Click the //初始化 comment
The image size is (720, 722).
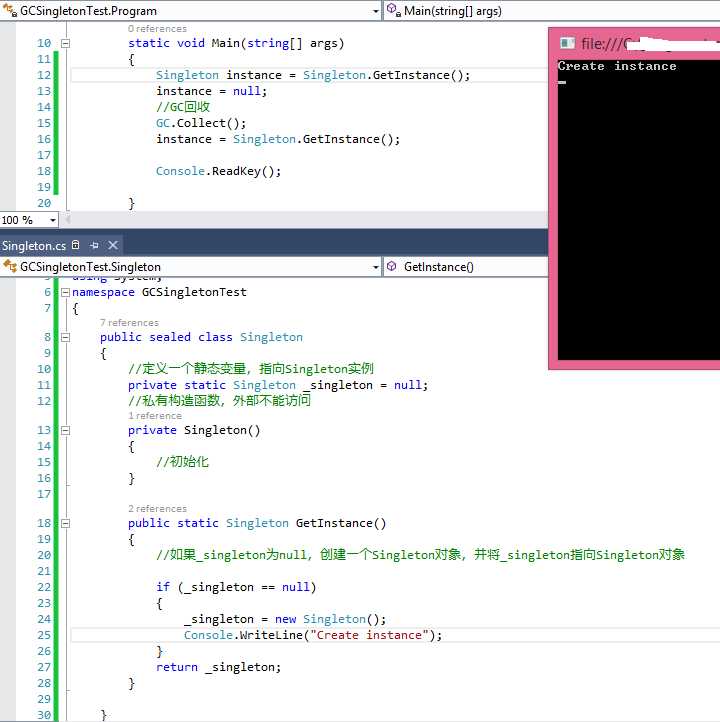click(183, 461)
